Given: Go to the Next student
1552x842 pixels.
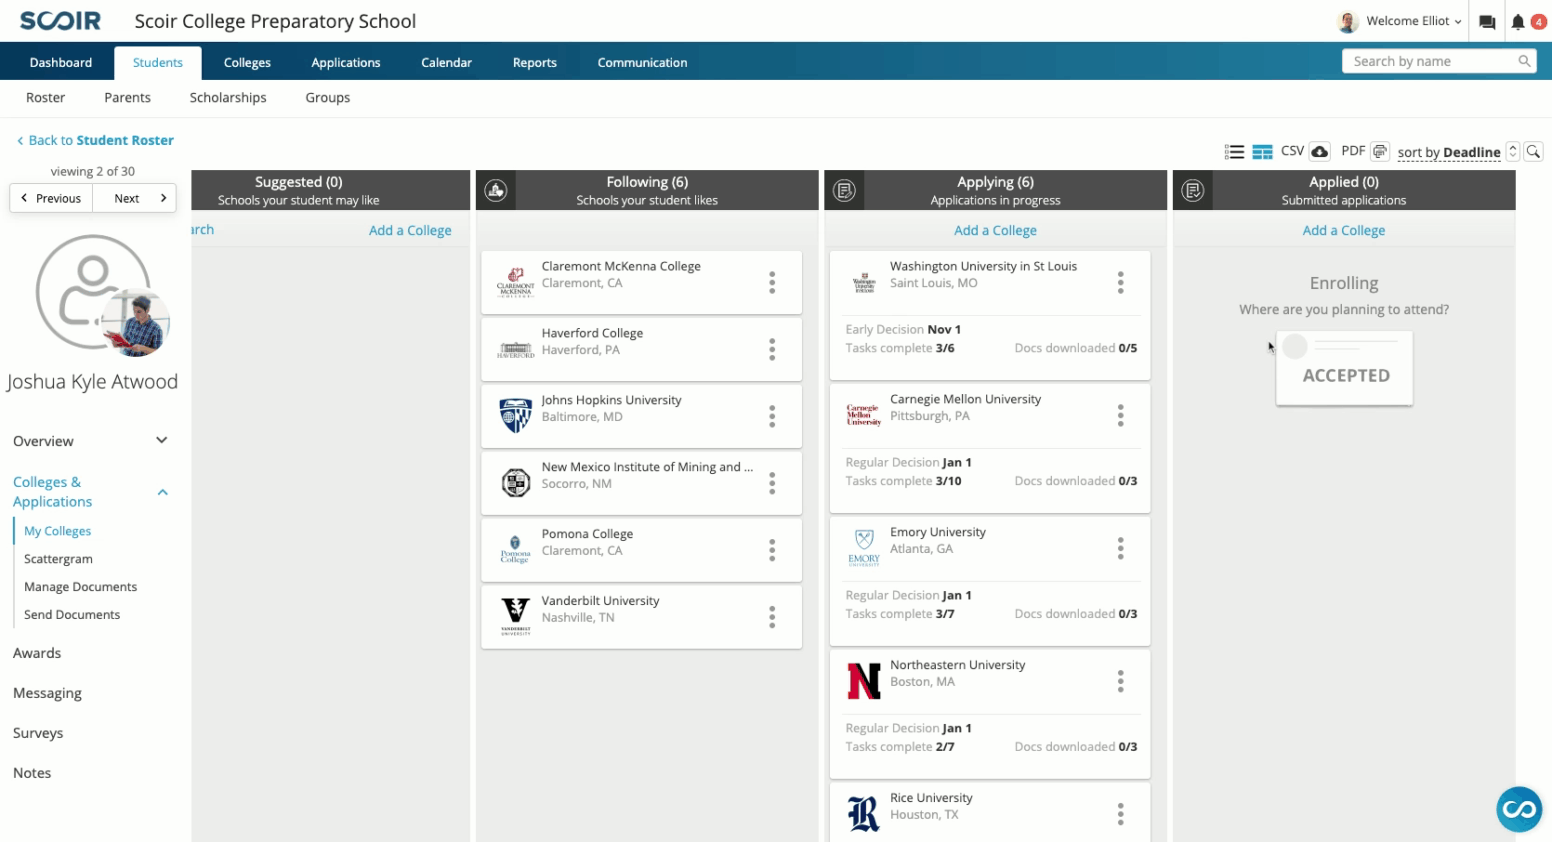Looking at the screenshot, I should pyautogui.click(x=135, y=198).
